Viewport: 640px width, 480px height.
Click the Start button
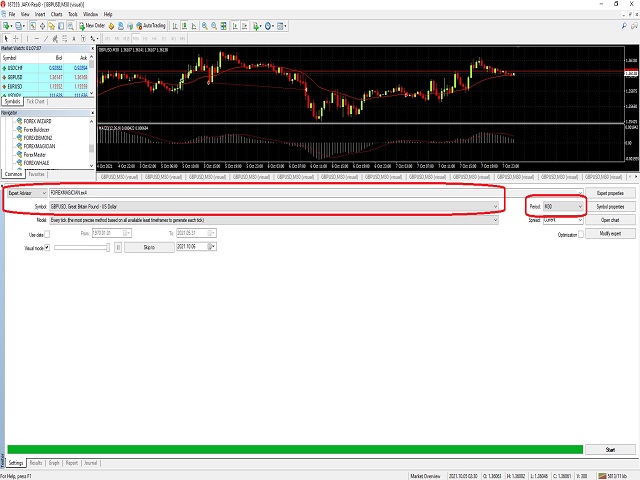click(x=610, y=449)
